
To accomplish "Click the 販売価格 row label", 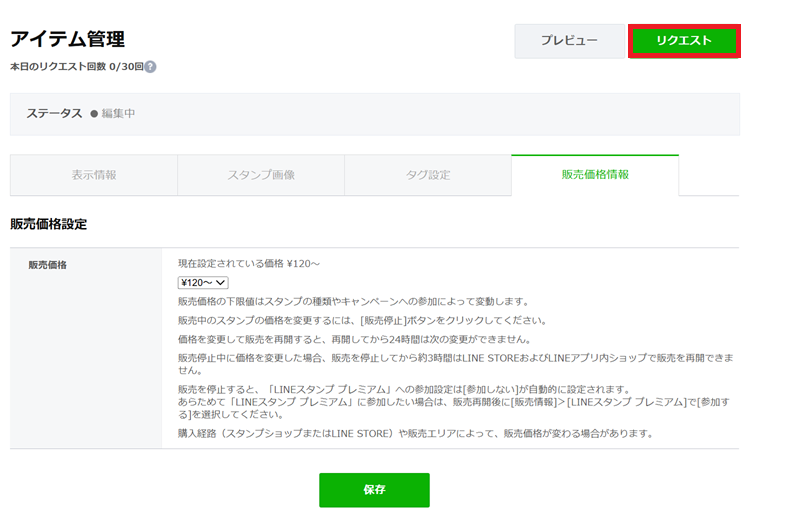I will click(48, 265).
